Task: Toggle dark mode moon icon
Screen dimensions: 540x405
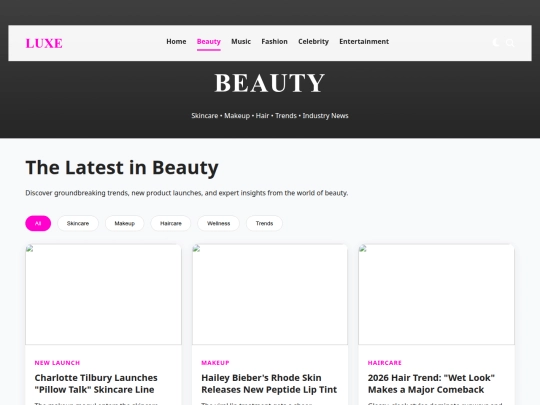Action: [x=496, y=43]
